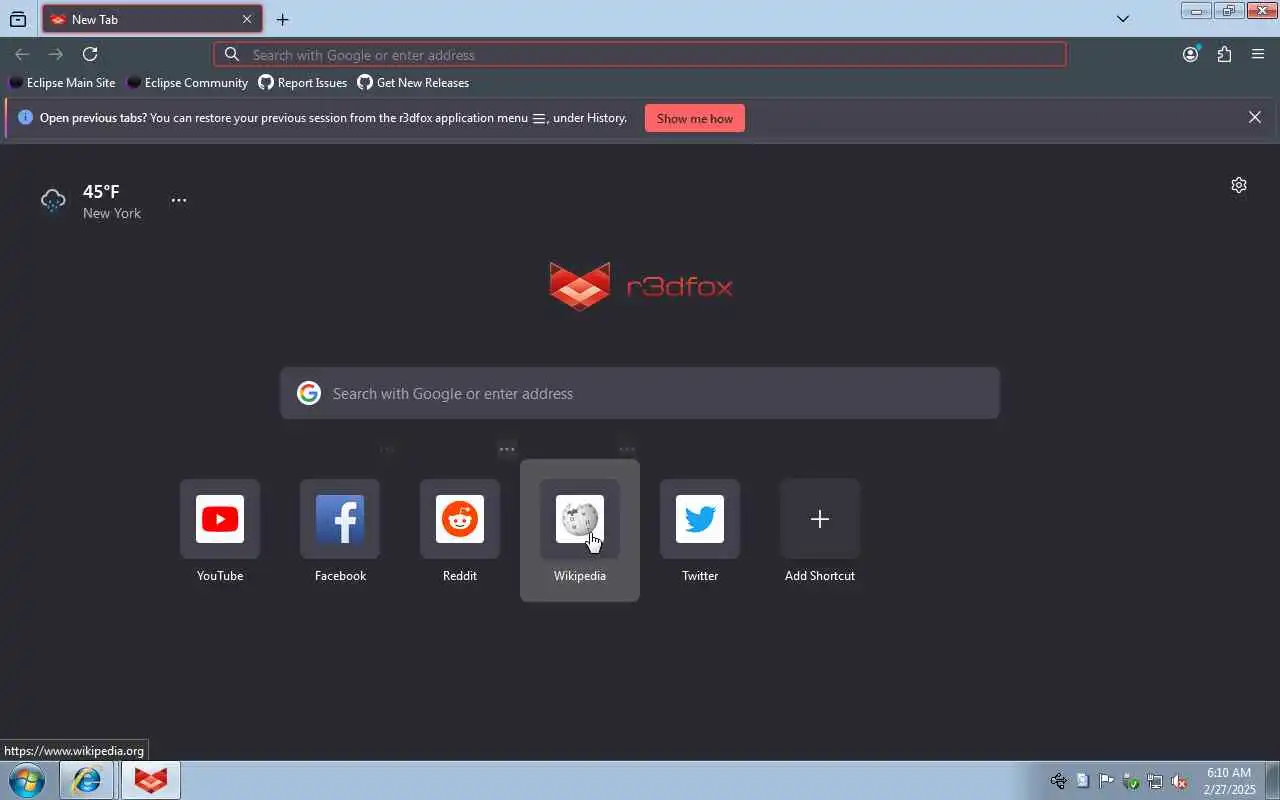Open a new tab with plus button

tap(283, 19)
